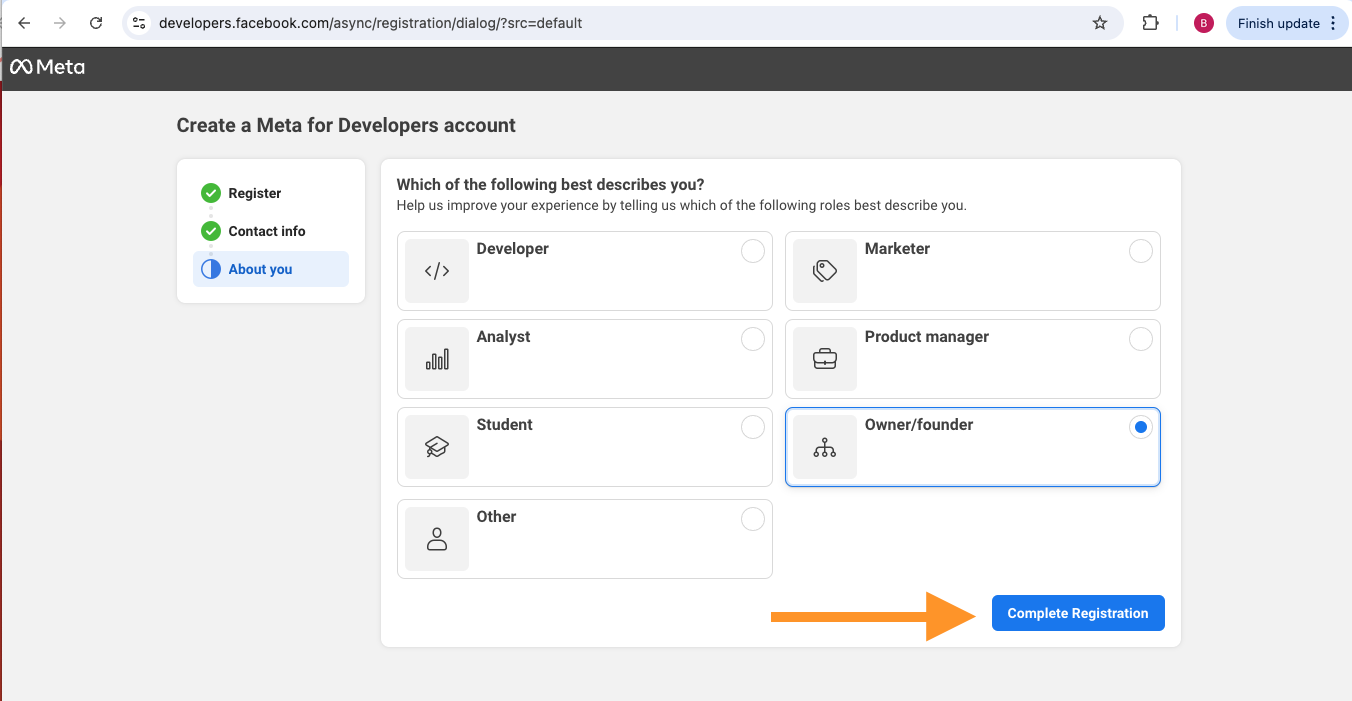Image resolution: width=1352 pixels, height=701 pixels.
Task: Open the browser extensions puzzle icon
Action: coord(1150,23)
